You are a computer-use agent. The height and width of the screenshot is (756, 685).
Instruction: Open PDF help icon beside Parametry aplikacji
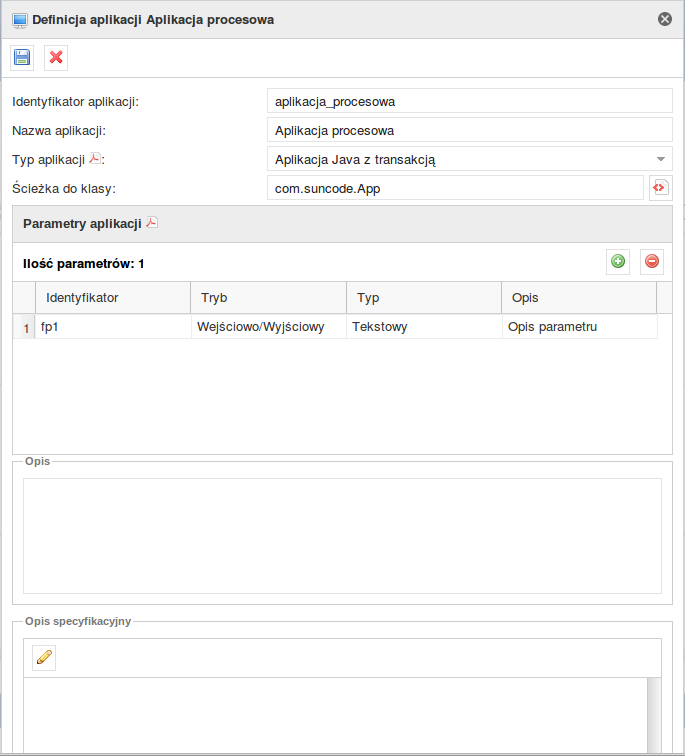[x=152, y=222]
